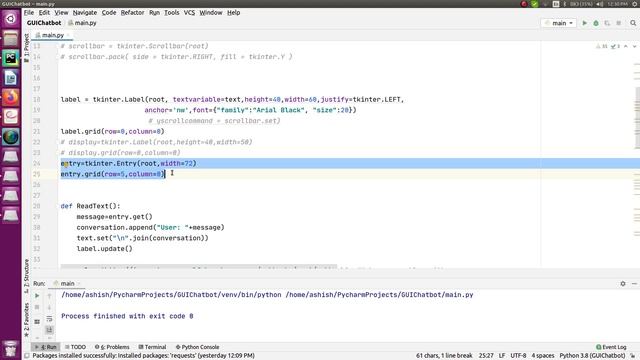Click the tool window quick-access icon in status bar
640x360 pixels.
click(x=27, y=356)
